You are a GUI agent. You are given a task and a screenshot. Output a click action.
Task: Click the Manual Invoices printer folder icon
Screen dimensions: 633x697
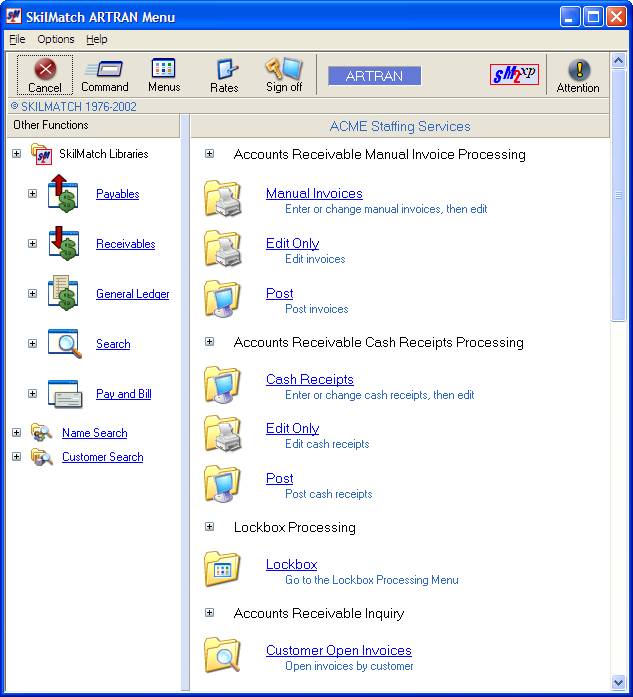coord(223,198)
